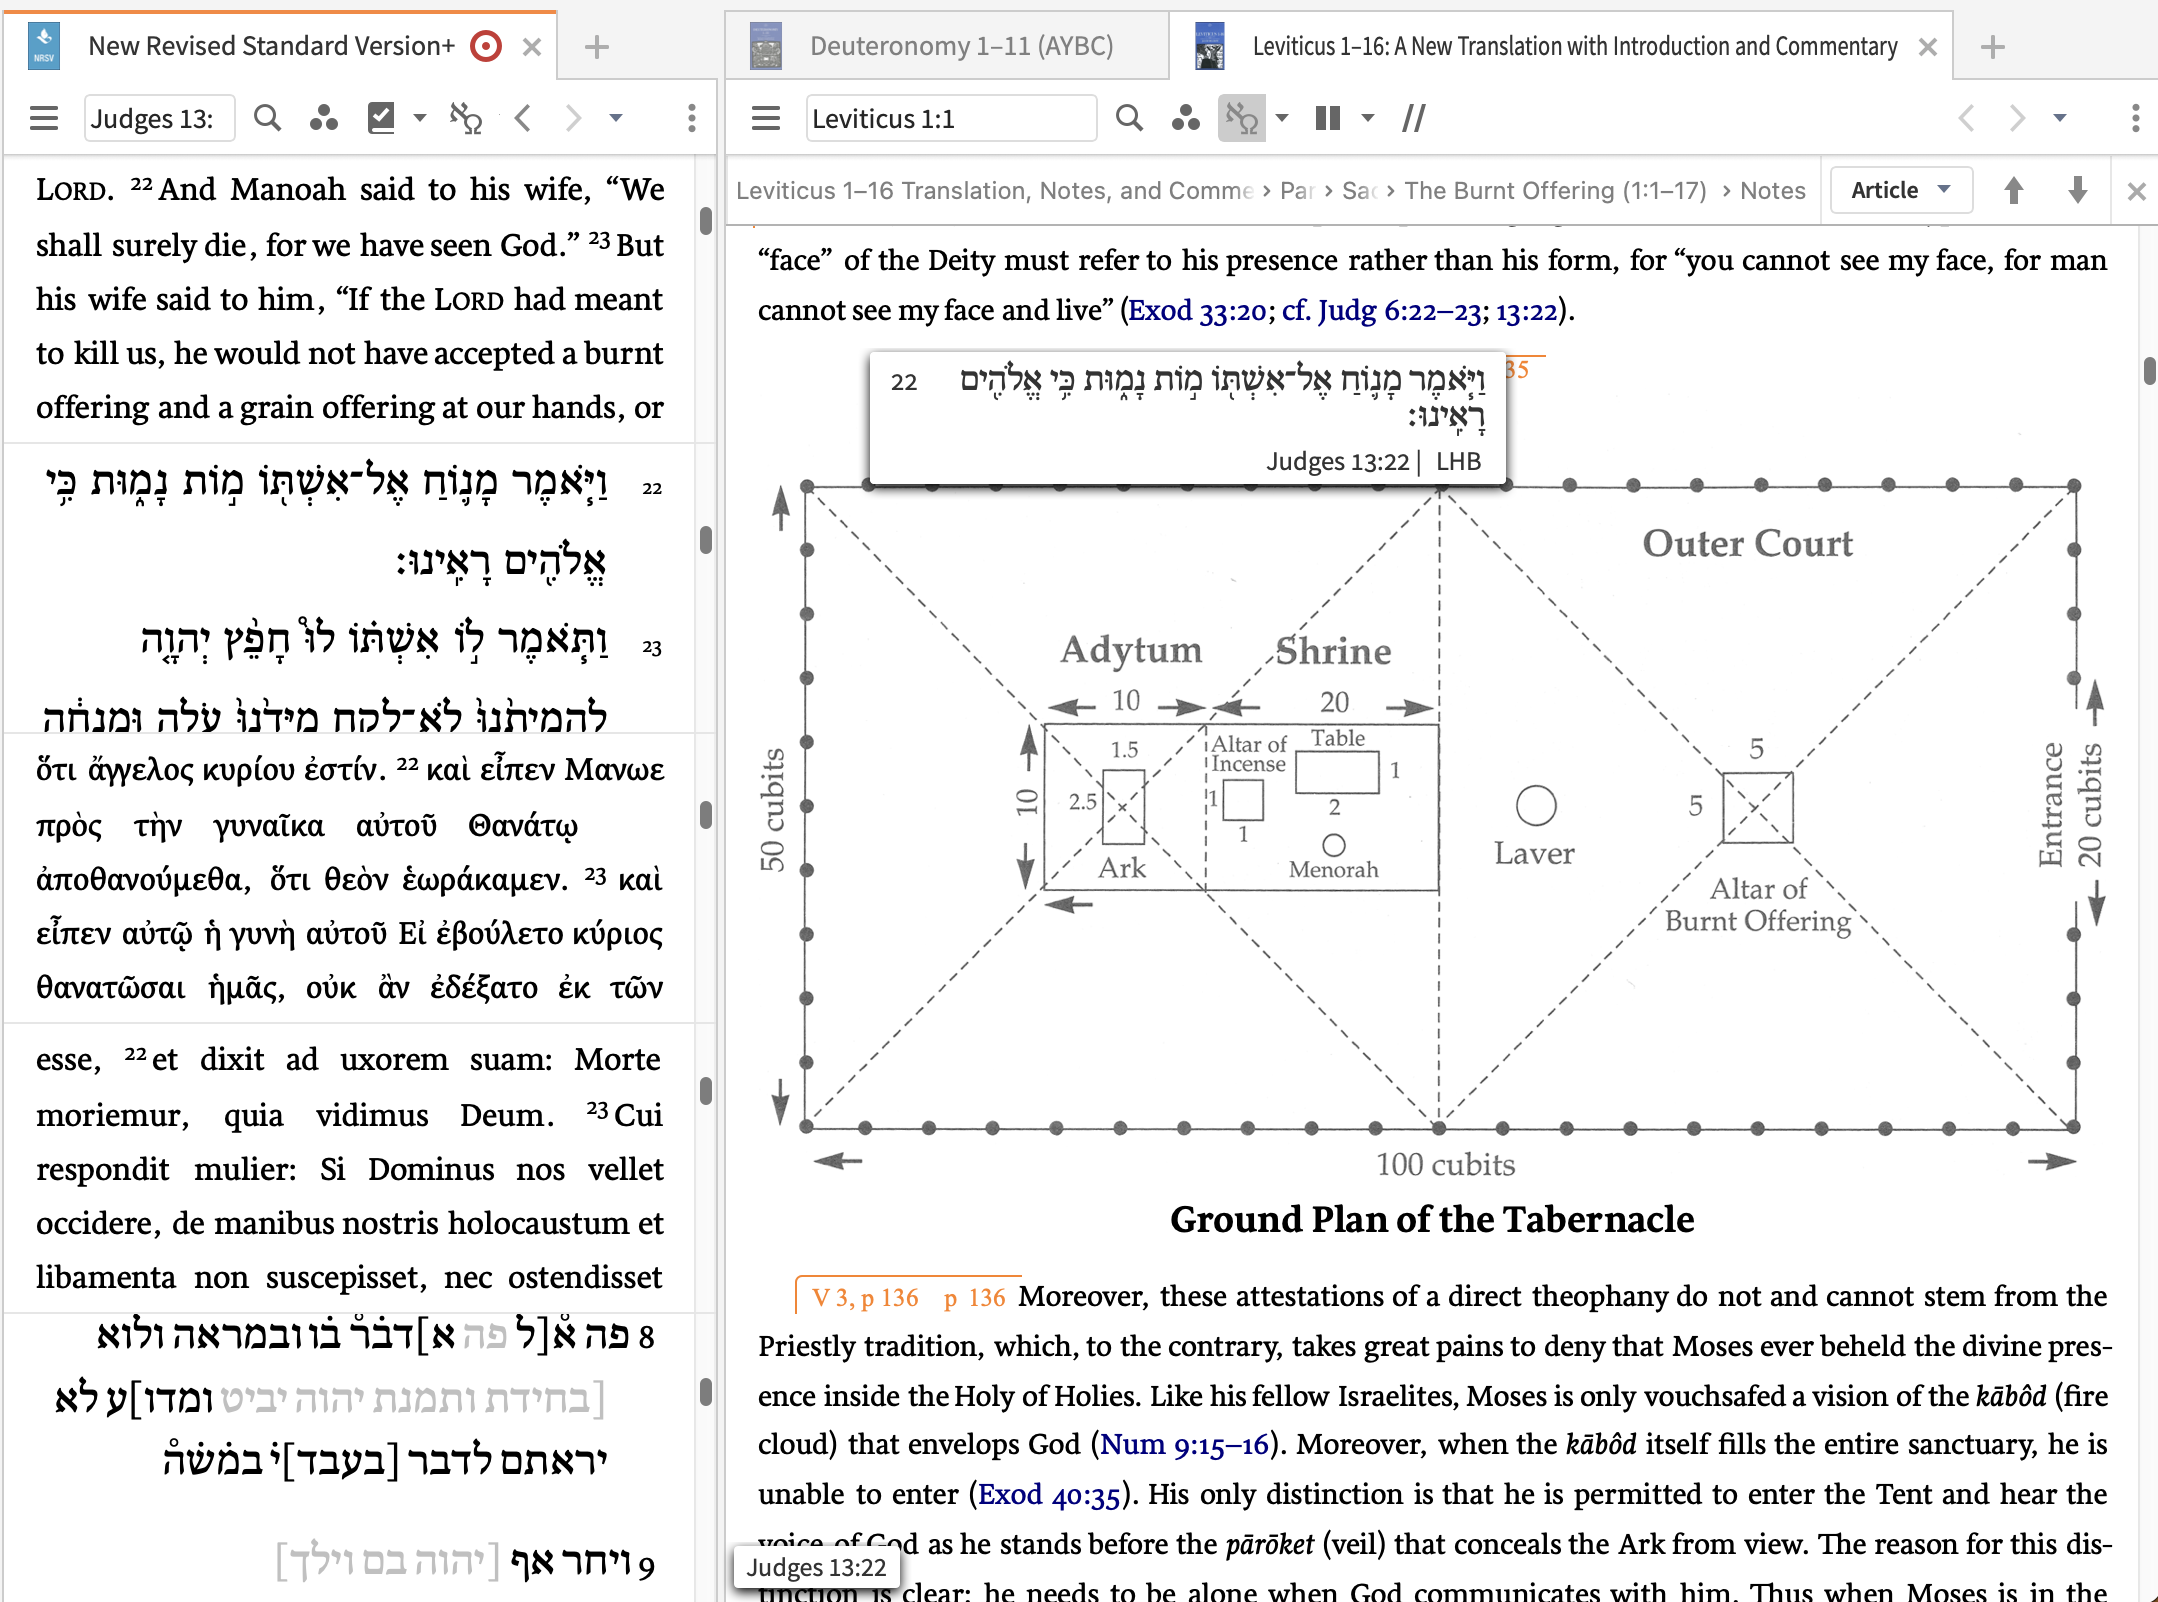2158x1602 pixels.
Task: Open visual filters in the NRSV panel
Action: coord(323,118)
